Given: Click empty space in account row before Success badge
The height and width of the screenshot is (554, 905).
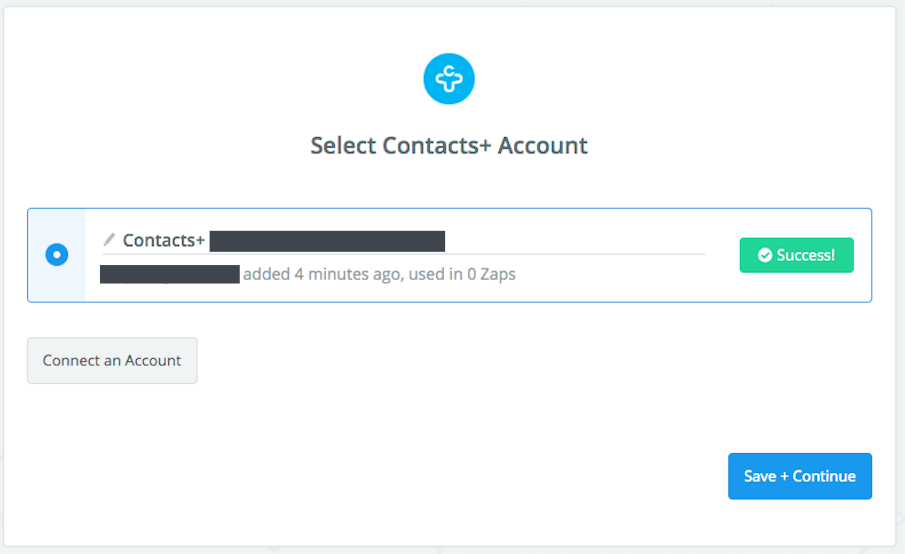Looking at the screenshot, I should 620,280.
